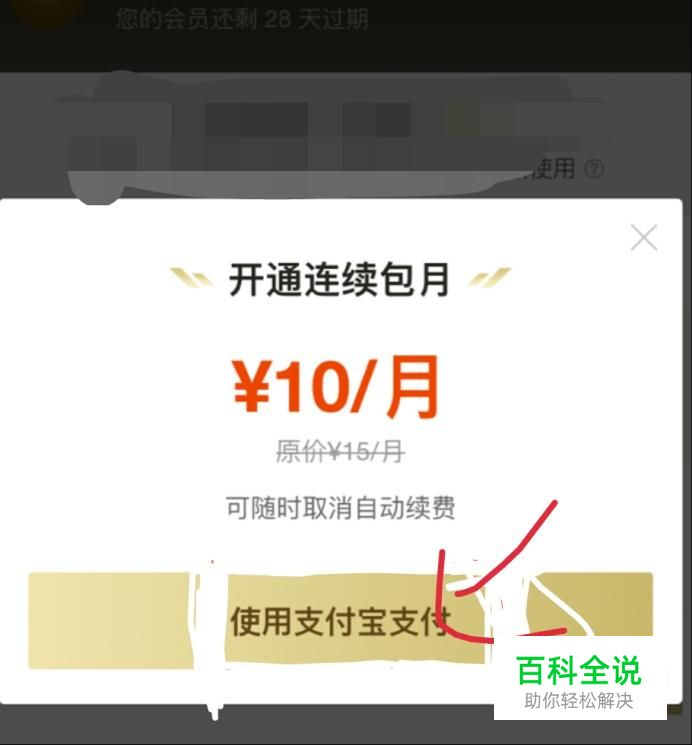Tap the 可随时取消自动续费 note

point(340,508)
